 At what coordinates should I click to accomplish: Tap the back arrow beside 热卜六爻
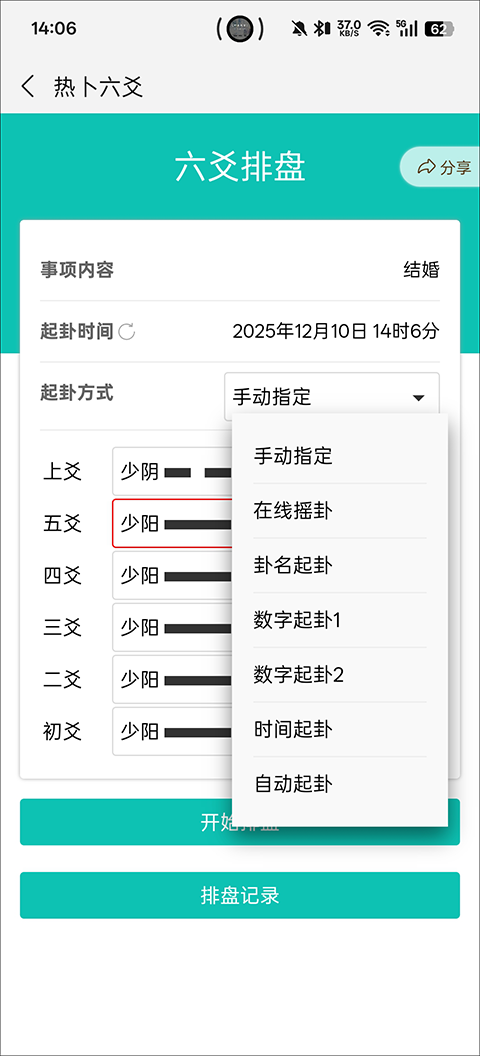point(28,87)
